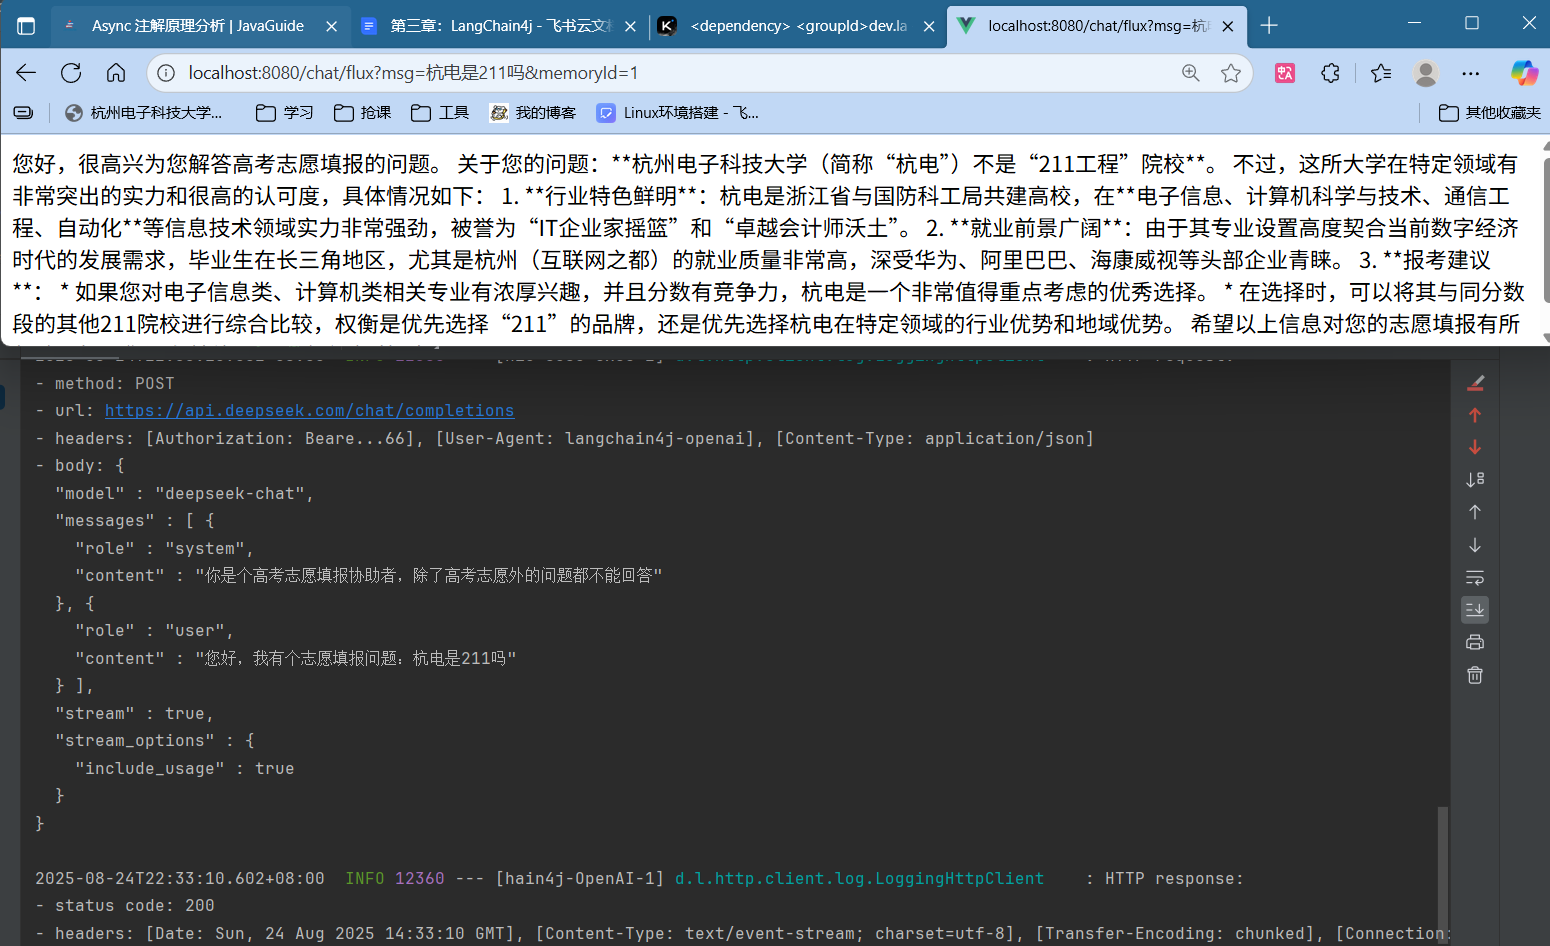The height and width of the screenshot is (946, 1550).
Task: Click the gray up arrow in console toolbar
Action: click(x=1475, y=512)
